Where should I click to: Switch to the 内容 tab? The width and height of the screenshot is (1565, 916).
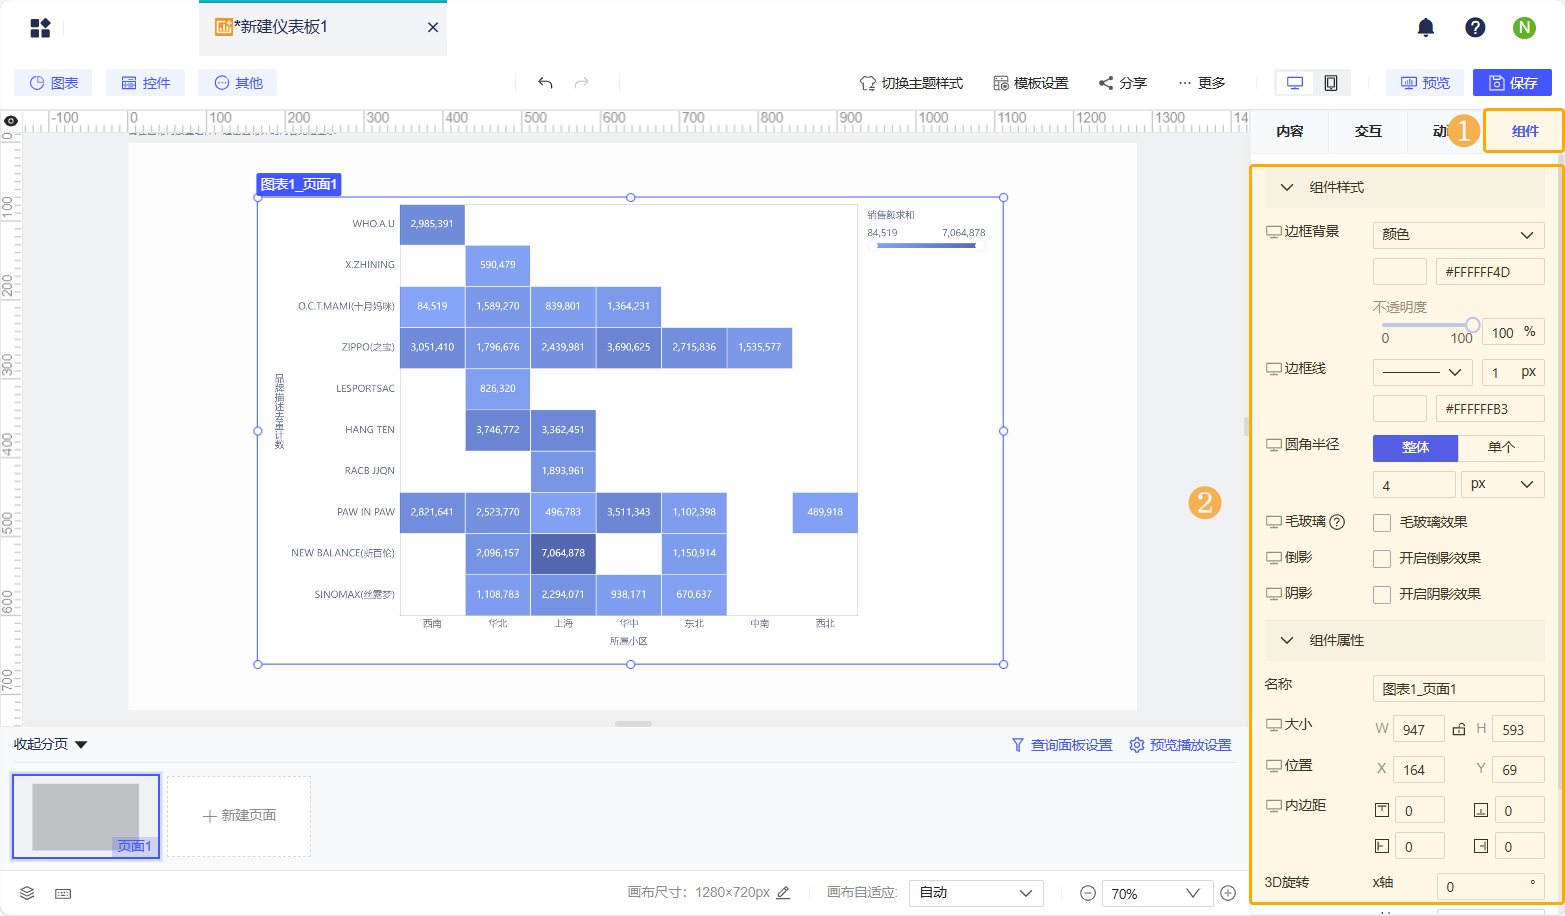[1290, 131]
